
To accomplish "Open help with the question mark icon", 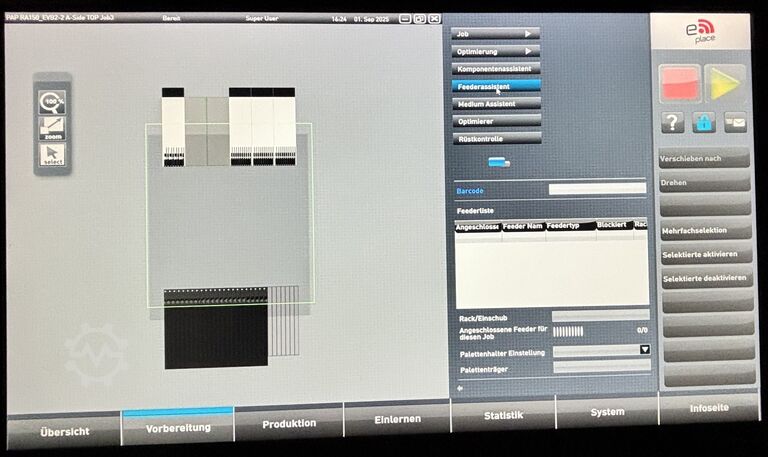I will [674, 122].
